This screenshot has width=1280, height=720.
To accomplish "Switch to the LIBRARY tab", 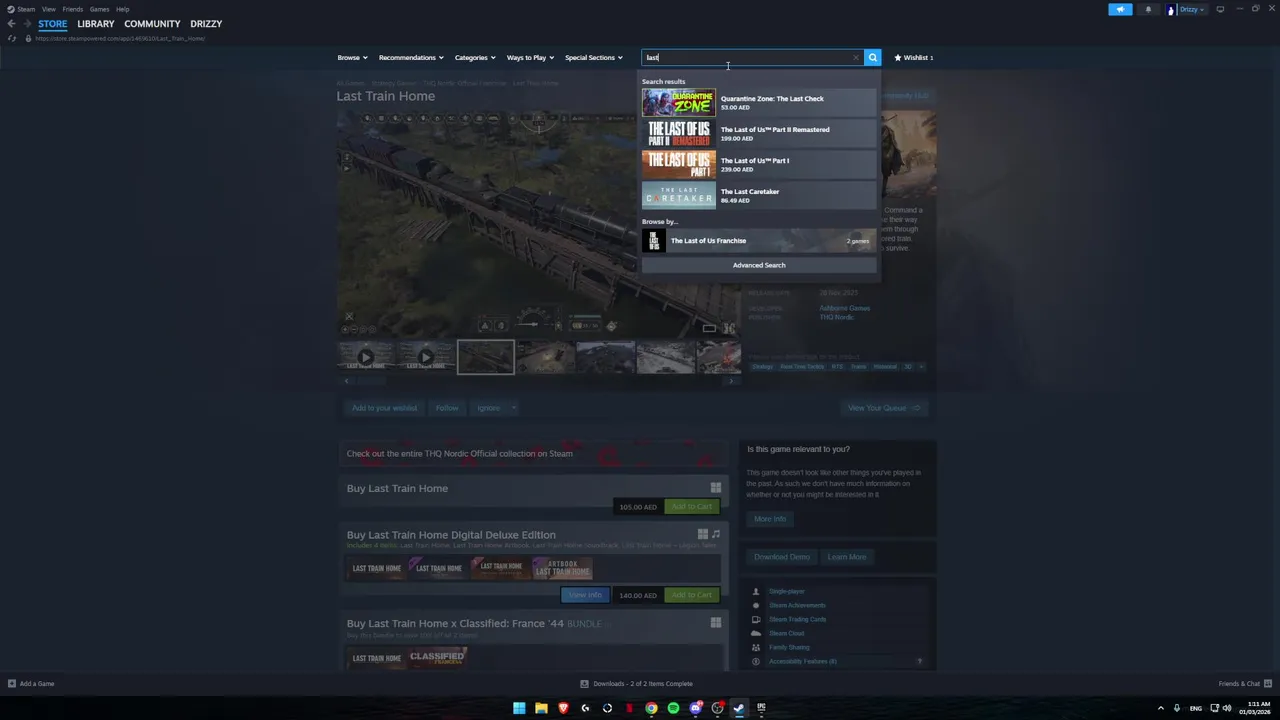I will [96, 24].
